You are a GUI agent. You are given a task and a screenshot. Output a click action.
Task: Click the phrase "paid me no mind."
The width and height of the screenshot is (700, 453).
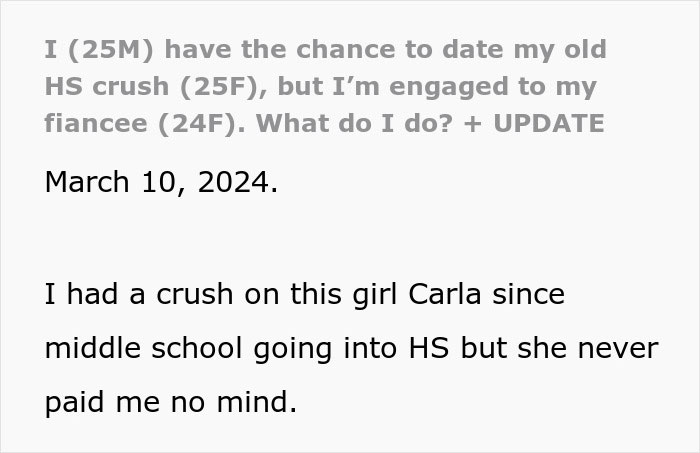171,403
